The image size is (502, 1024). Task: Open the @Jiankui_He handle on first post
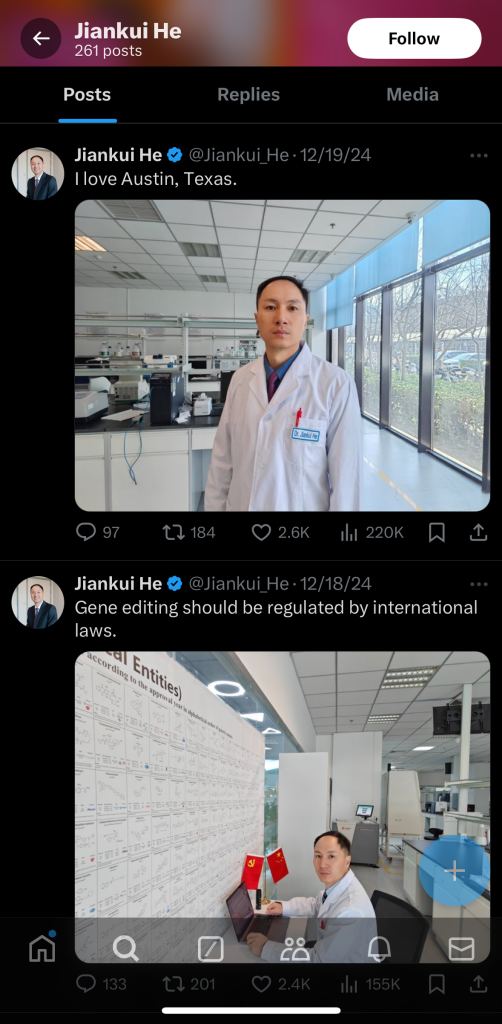click(238, 155)
